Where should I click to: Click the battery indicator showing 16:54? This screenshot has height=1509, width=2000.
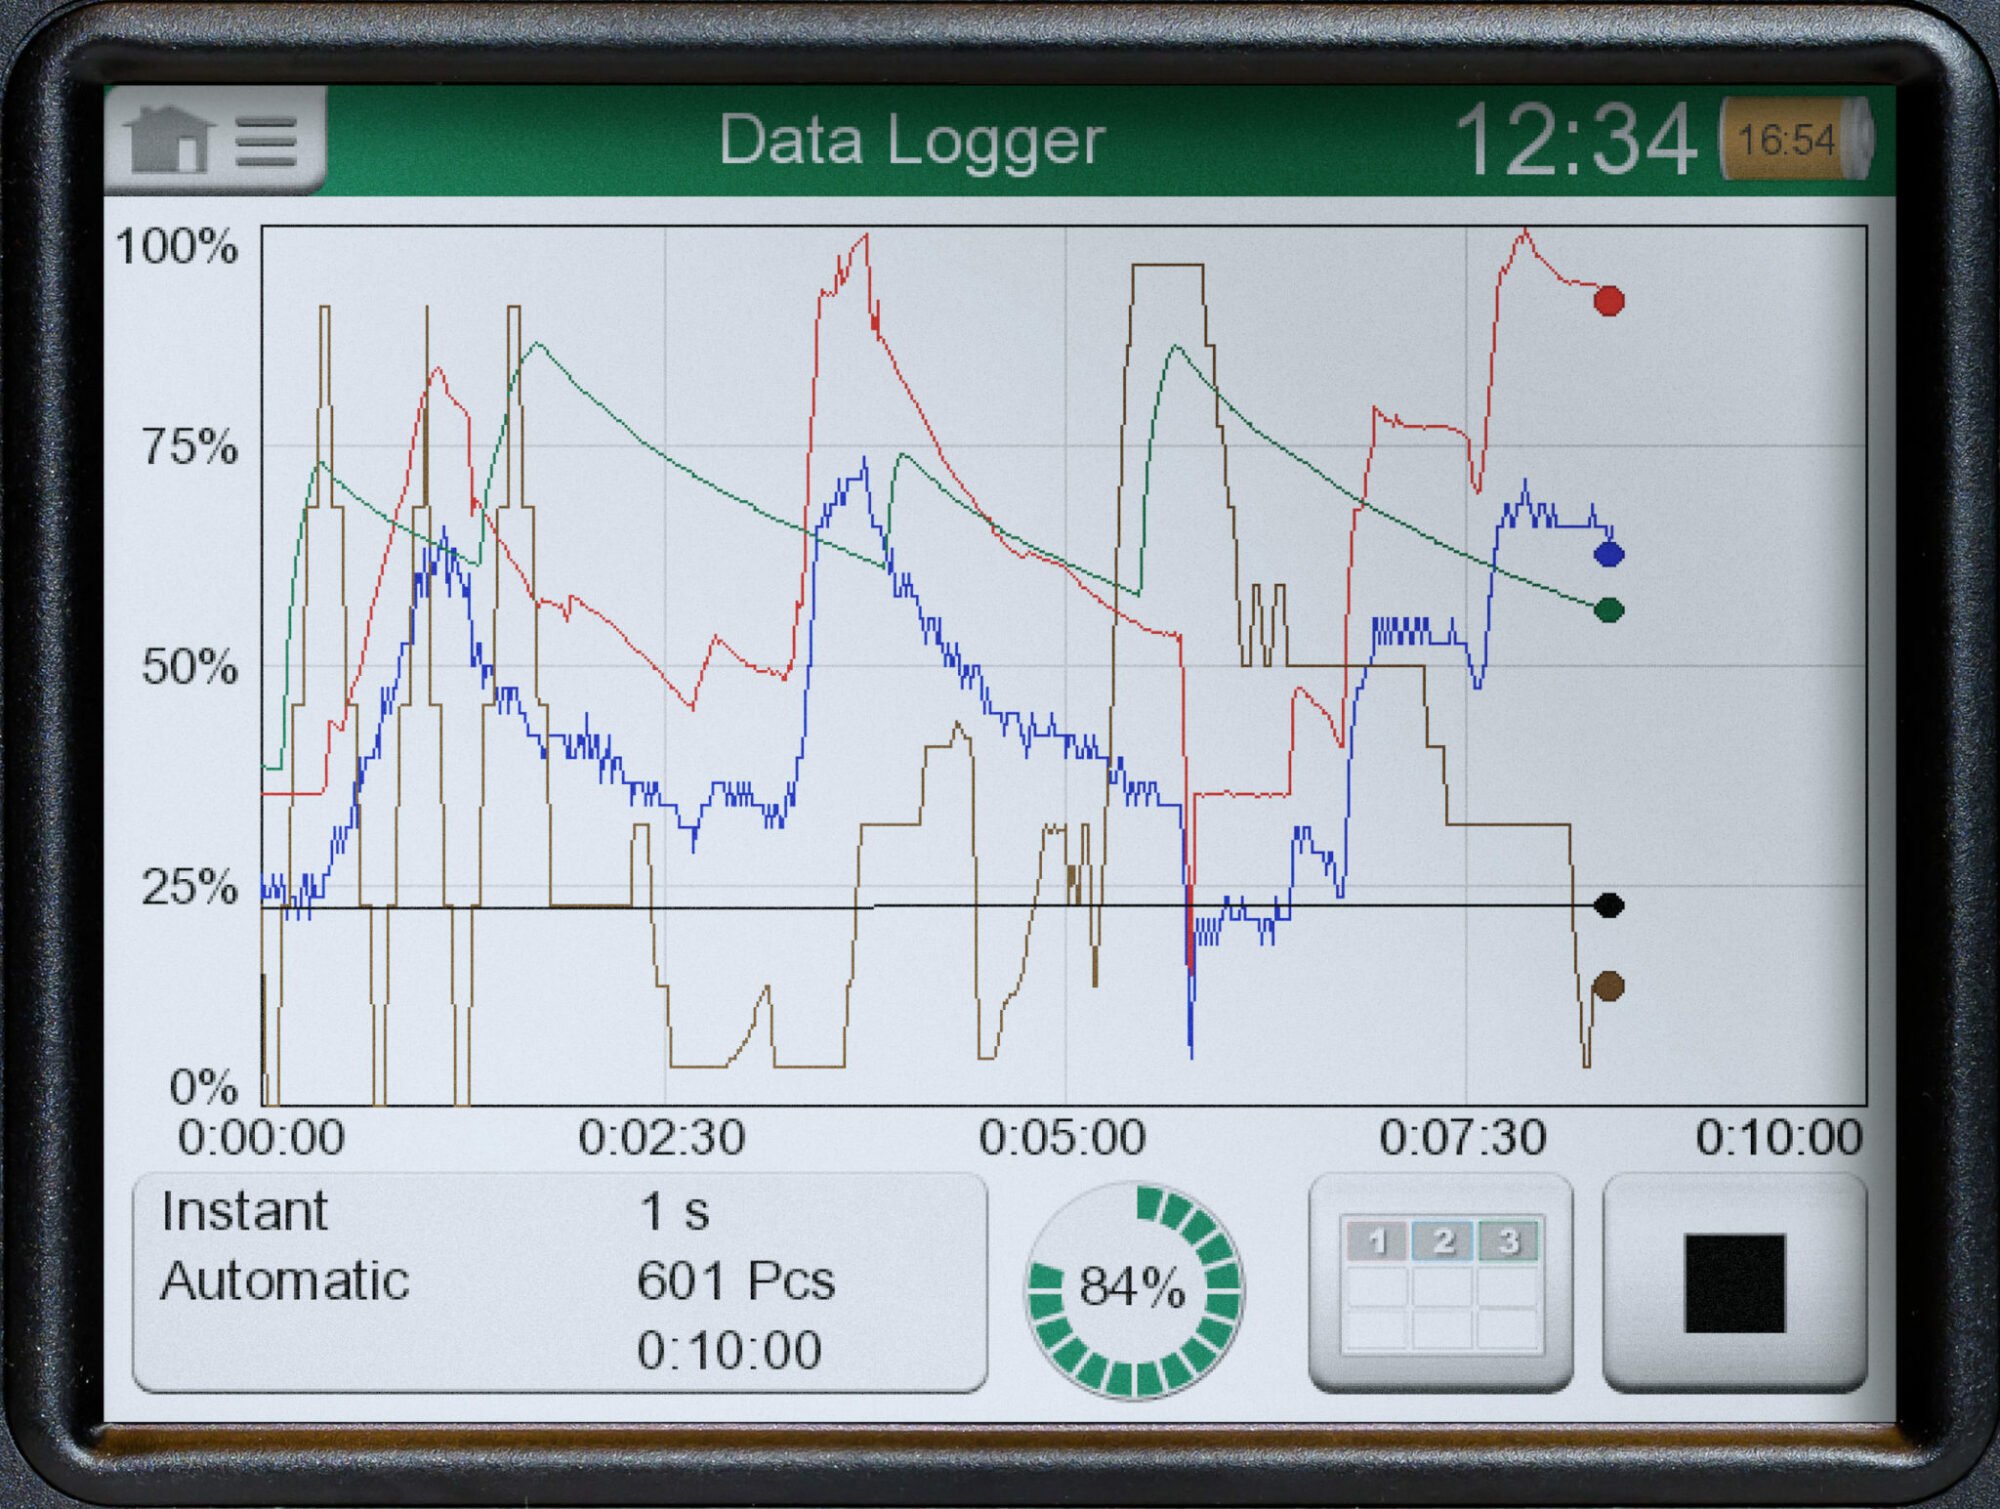pos(1794,139)
